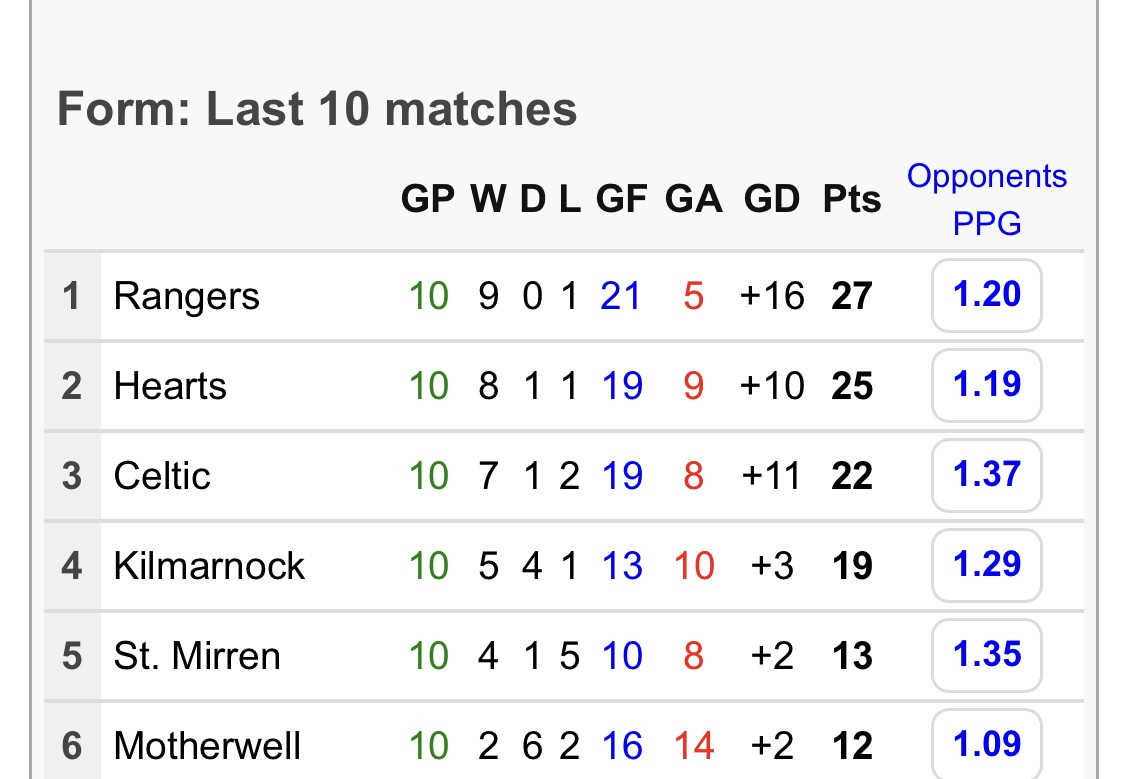Select the Rangers team name
Screen dimensions: 1125x779
[x=187, y=297]
